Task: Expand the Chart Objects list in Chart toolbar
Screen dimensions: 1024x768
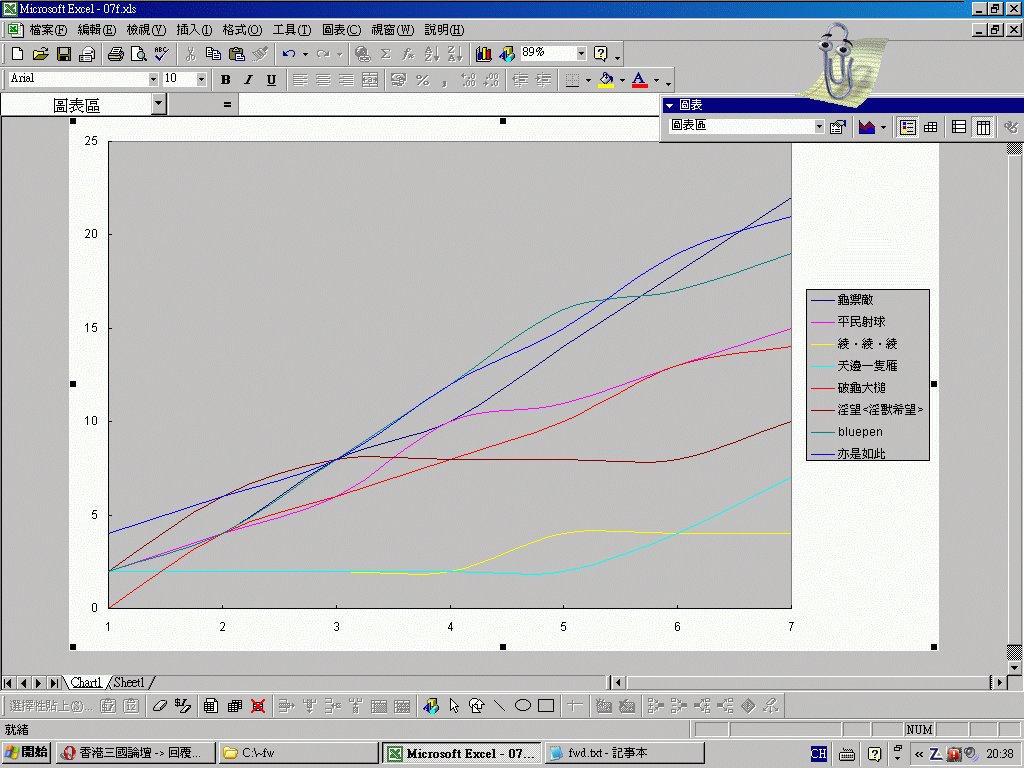Action: tap(819, 127)
